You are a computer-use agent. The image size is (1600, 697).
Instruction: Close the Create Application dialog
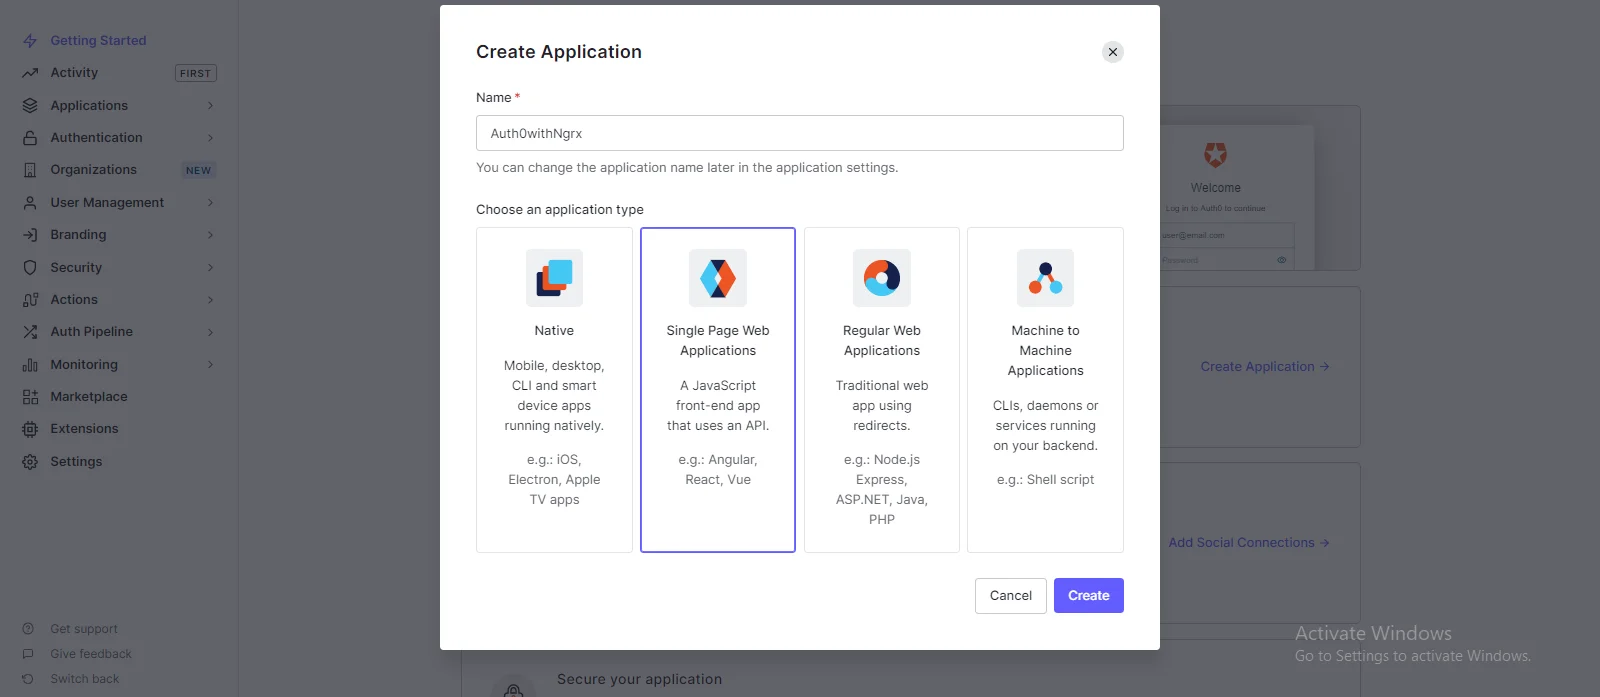[x=1113, y=52]
